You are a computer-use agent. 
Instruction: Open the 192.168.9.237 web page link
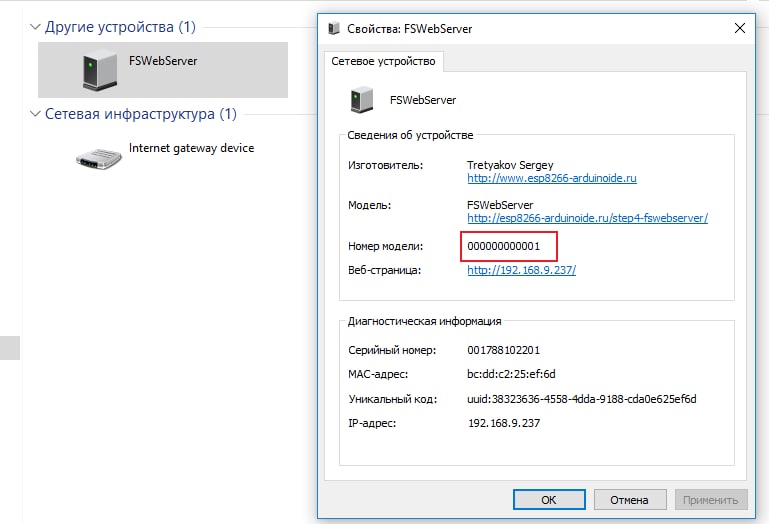(521, 270)
